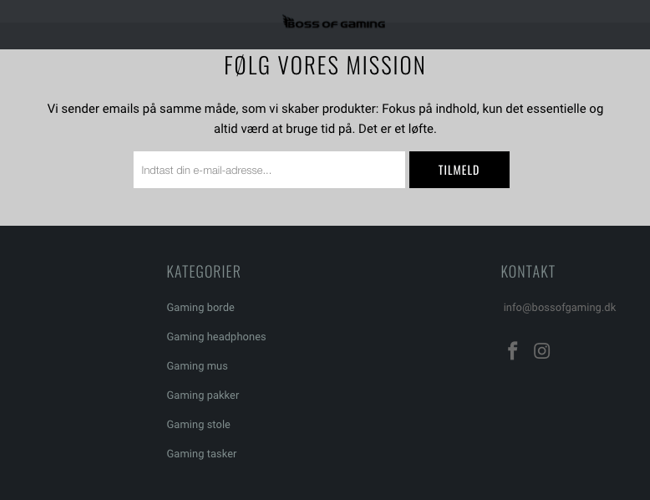The width and height of the screenshot is (650, 500).
Task: Click the newsletter description paragraph text
Action: click(x=325, y=119)
